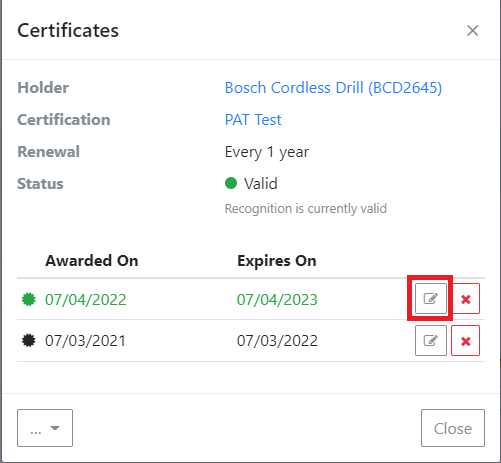Edit the 07/03/2021 certificate entry
The height and width of the screenshot is (463, 501).
click(431, 341)
